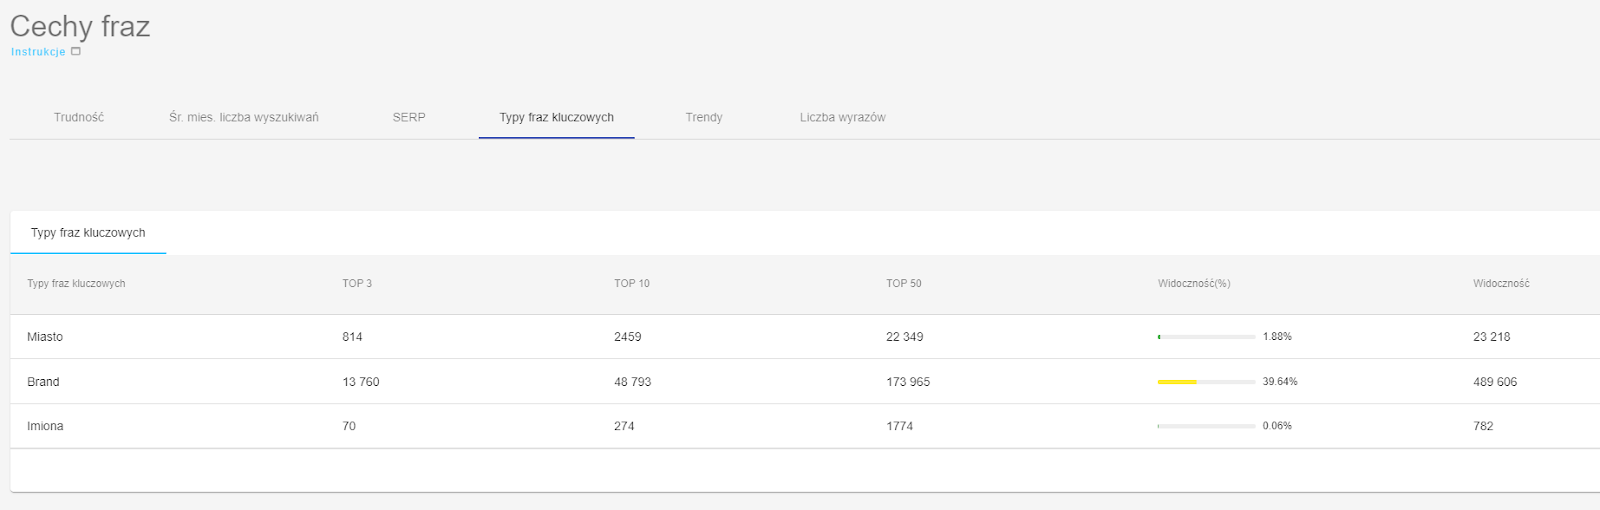The width and height of the screenshot is (1600, 510).
Task: Select the Miasto table row
Action: [805, 337]
